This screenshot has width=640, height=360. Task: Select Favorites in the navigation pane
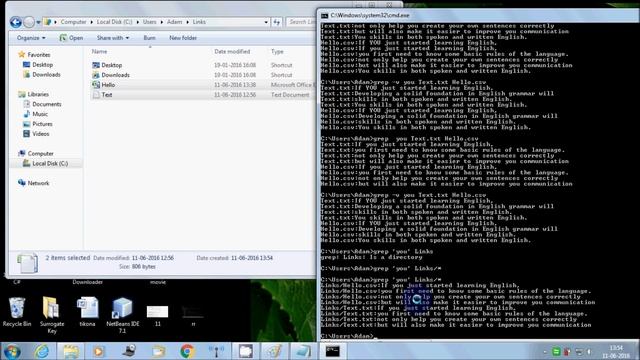point(39,55)
